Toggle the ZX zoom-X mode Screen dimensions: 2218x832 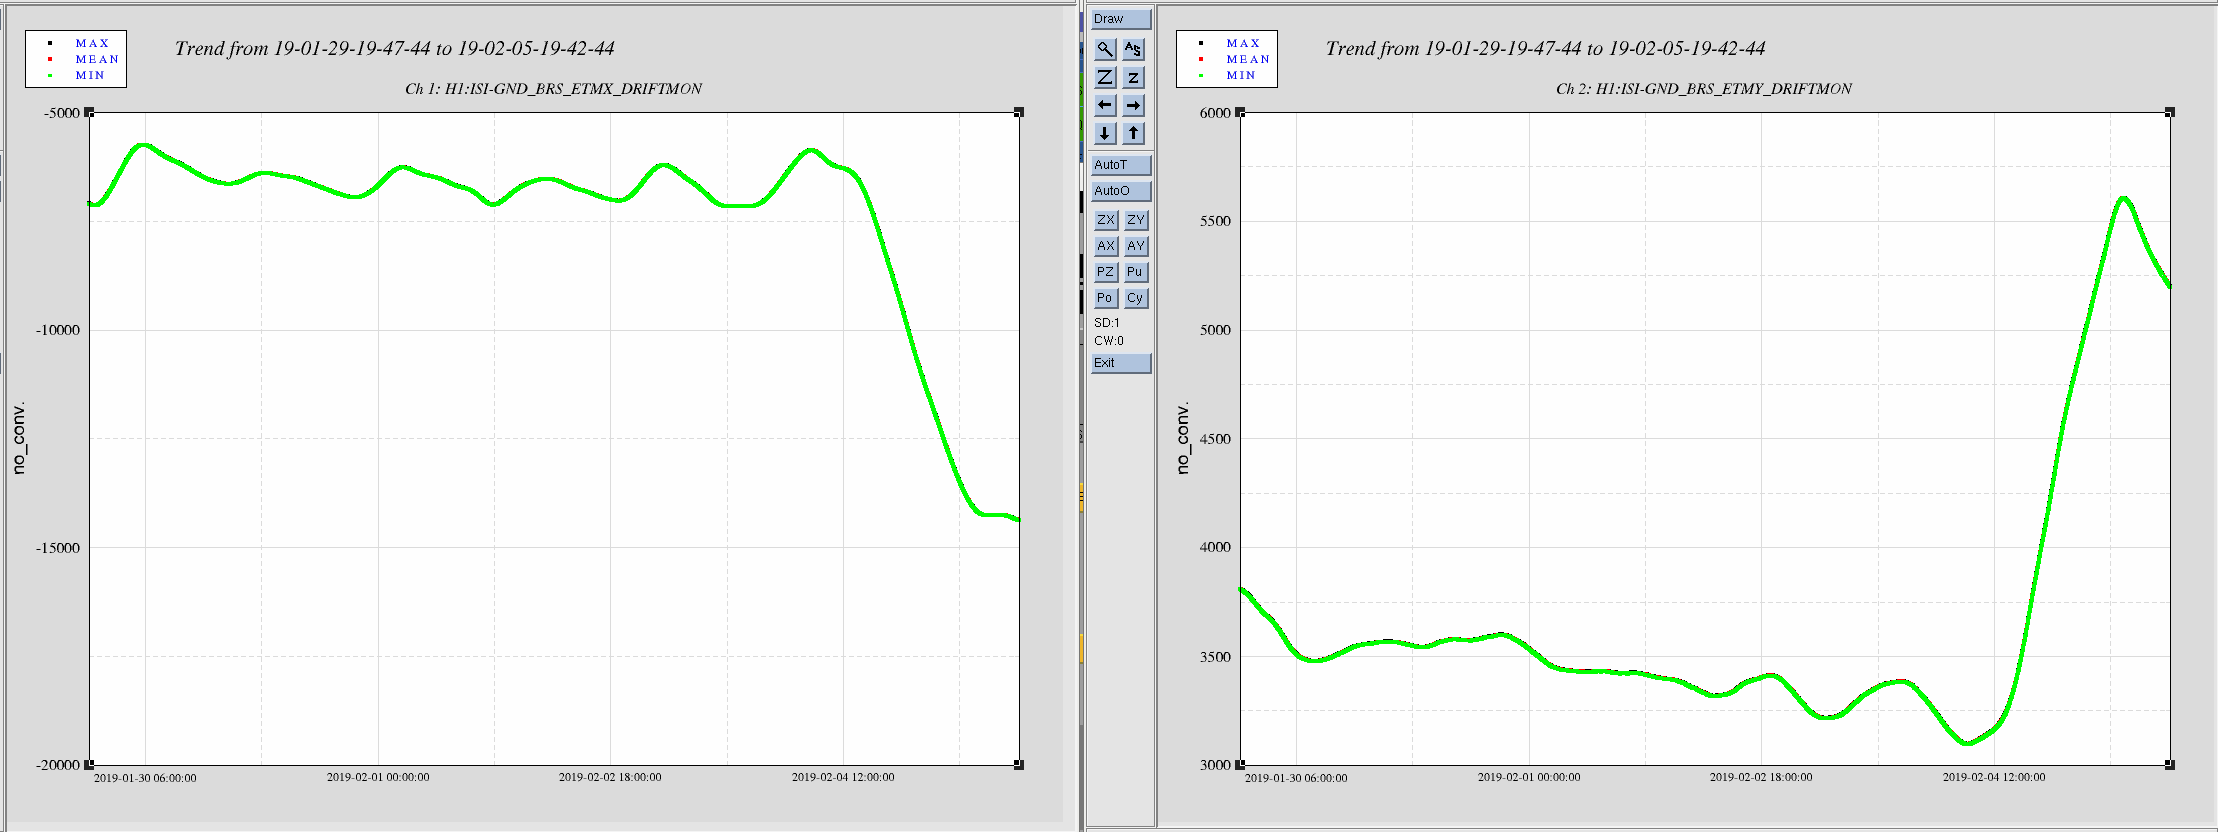[1106, 220]
